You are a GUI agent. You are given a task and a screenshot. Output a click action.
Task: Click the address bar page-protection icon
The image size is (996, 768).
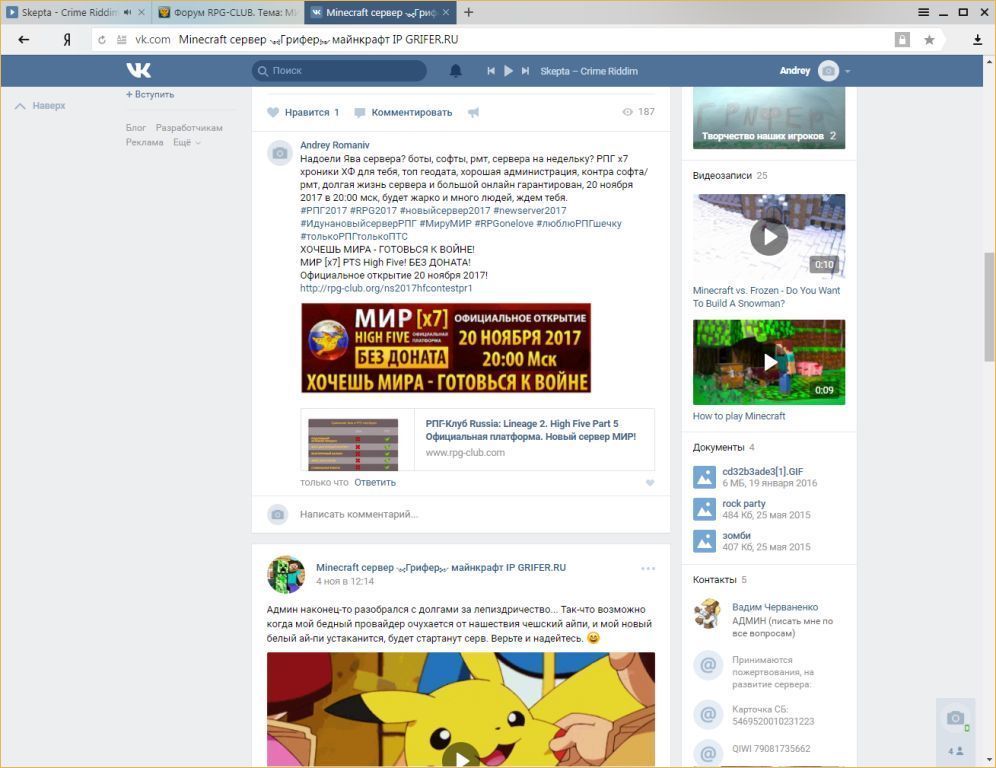[902, 39]
